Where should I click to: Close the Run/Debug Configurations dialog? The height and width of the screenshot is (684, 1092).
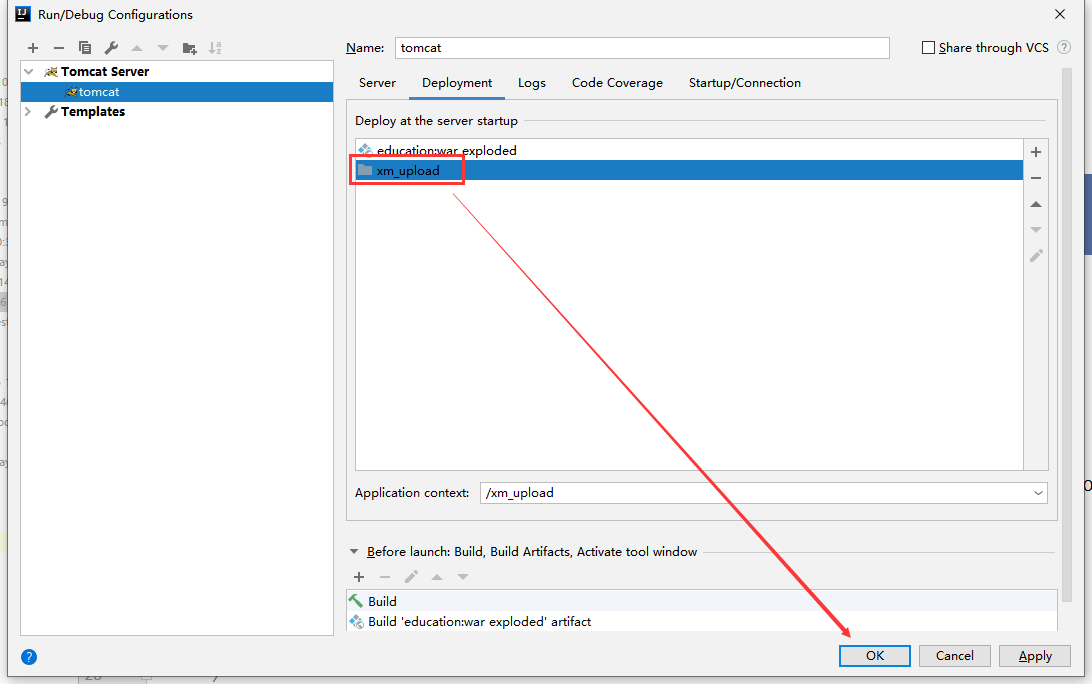coord(1059,14)
